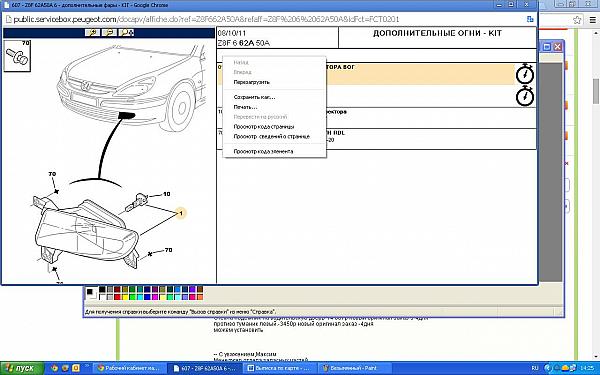Pick the yellow swatch in Paint palette
The width and height of the screenshot is (600, 375).
pos(125,297)
